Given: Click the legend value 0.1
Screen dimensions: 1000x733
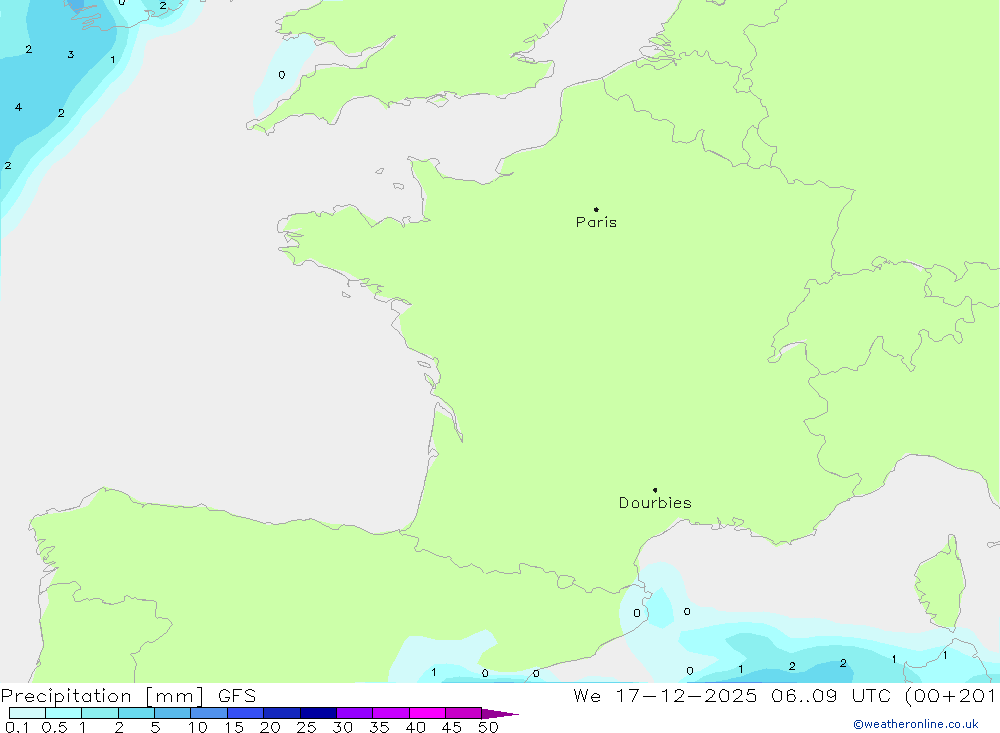Looking at the screenshot, I should coord(17,727).
